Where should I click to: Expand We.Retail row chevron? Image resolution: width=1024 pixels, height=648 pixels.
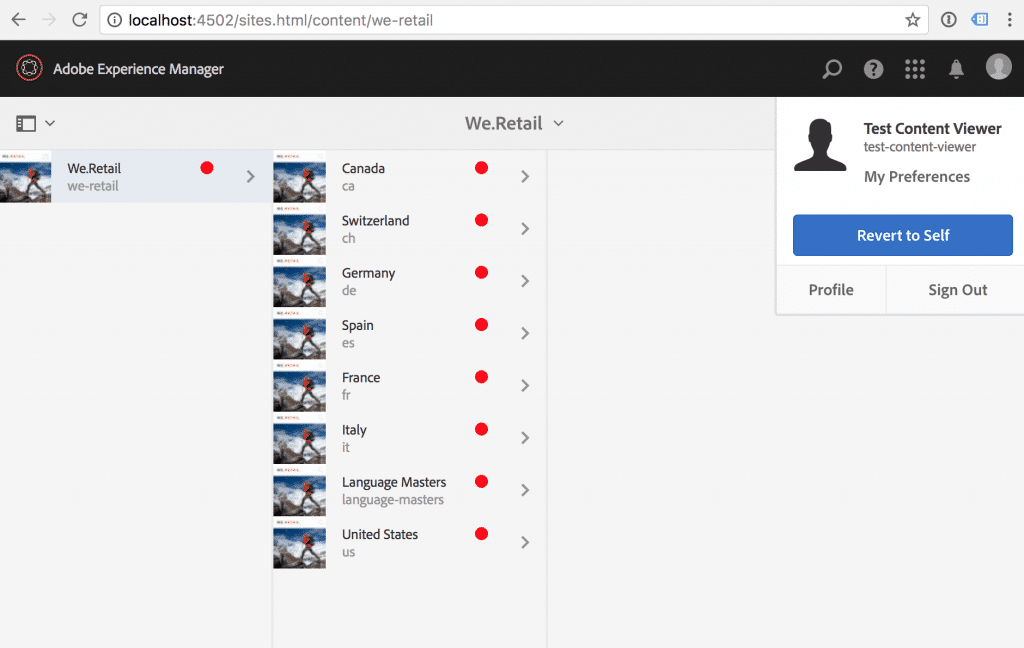point(251,176)
